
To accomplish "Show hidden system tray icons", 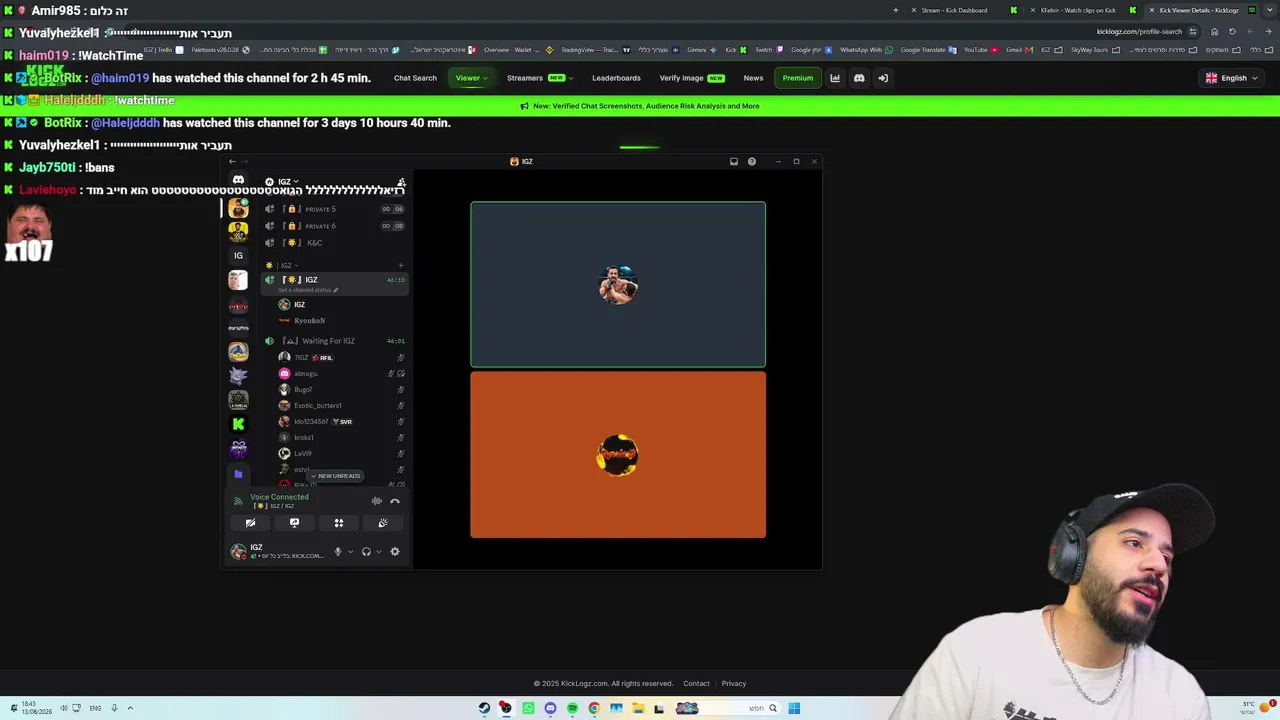I will pyautogui.click(x=130, y=708).
